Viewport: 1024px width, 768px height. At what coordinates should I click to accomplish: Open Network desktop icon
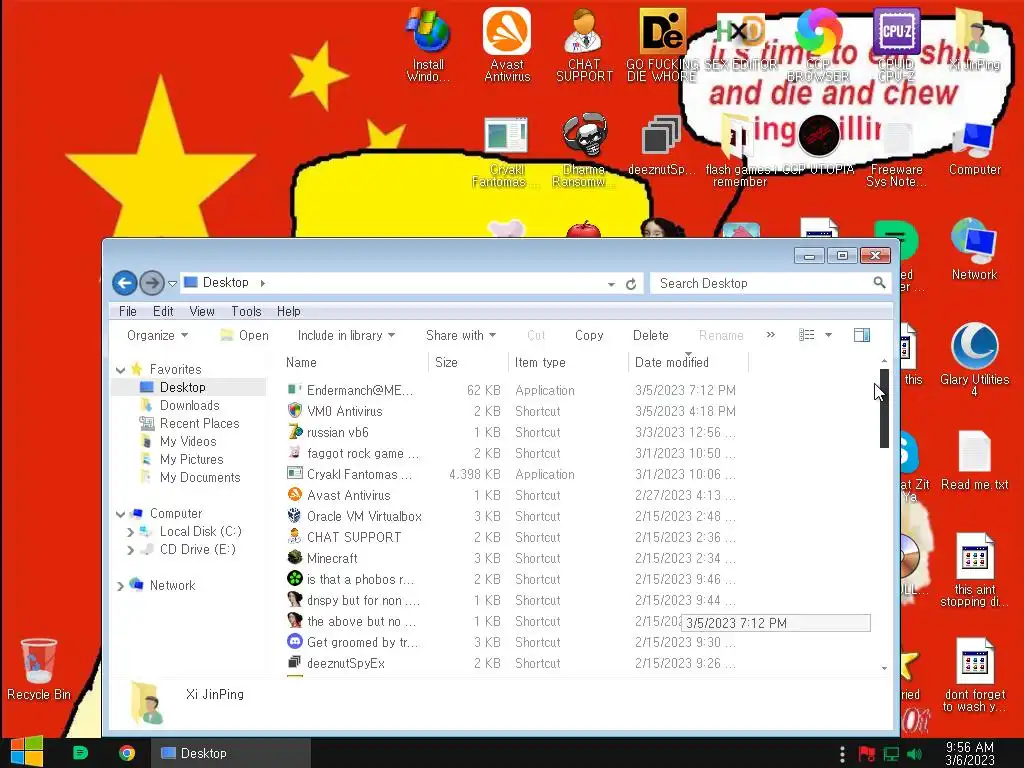point(974,251)
